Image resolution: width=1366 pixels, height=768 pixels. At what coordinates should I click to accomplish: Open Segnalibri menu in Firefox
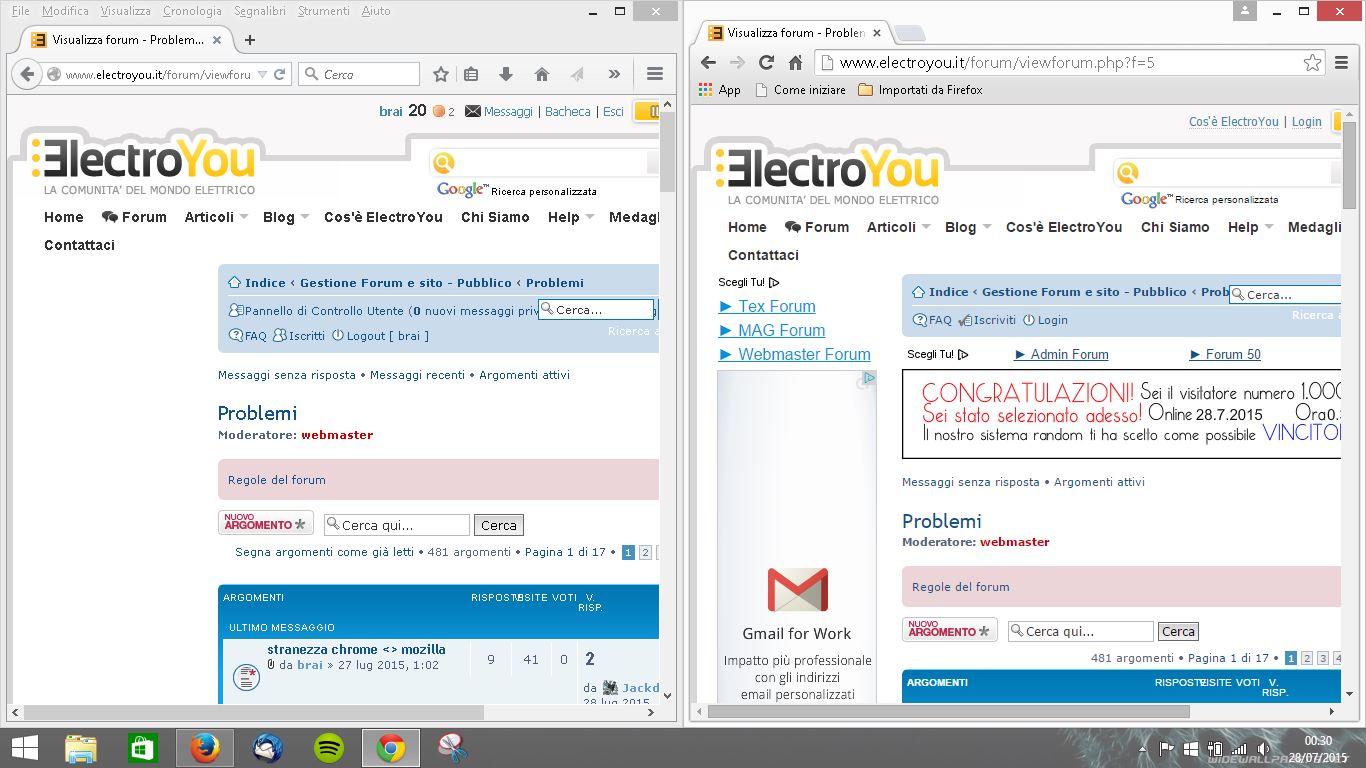(260, 11)
